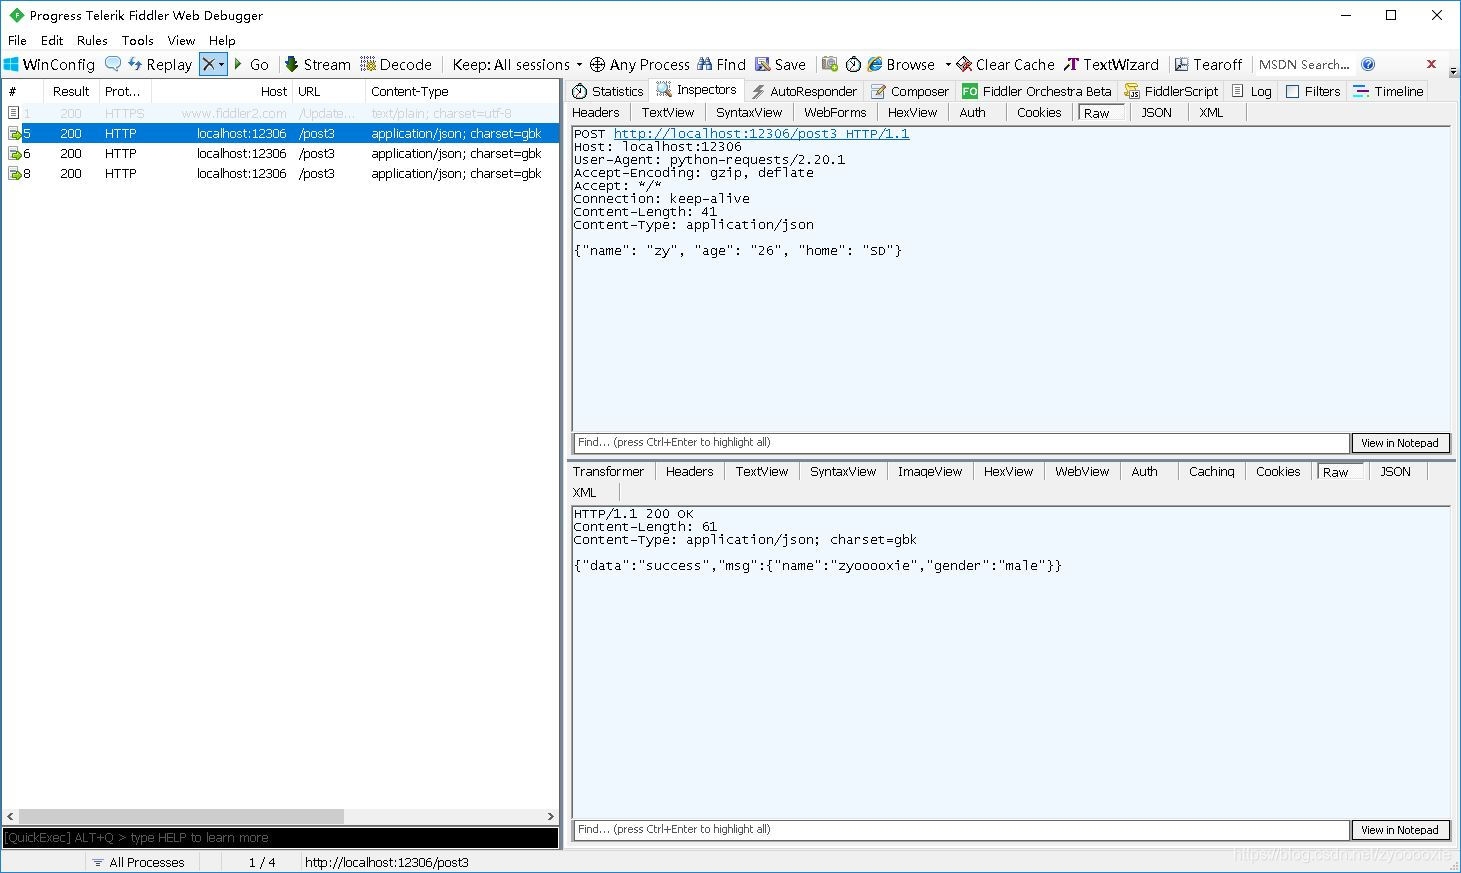This screenshot has width=1461, height=873.
Task: Open the Log tab
Action: [x=1251, y=91]
